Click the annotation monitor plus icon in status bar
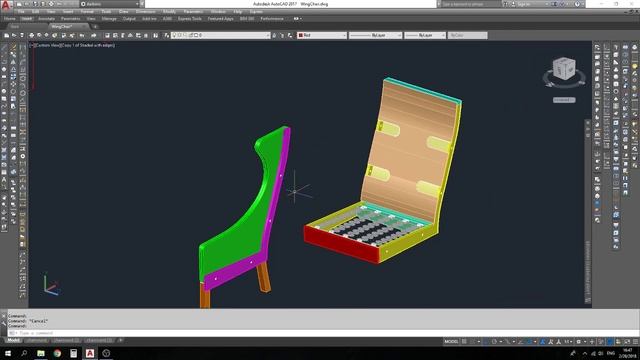The width and height of the screenshot is (640, 360). (592, 342)
